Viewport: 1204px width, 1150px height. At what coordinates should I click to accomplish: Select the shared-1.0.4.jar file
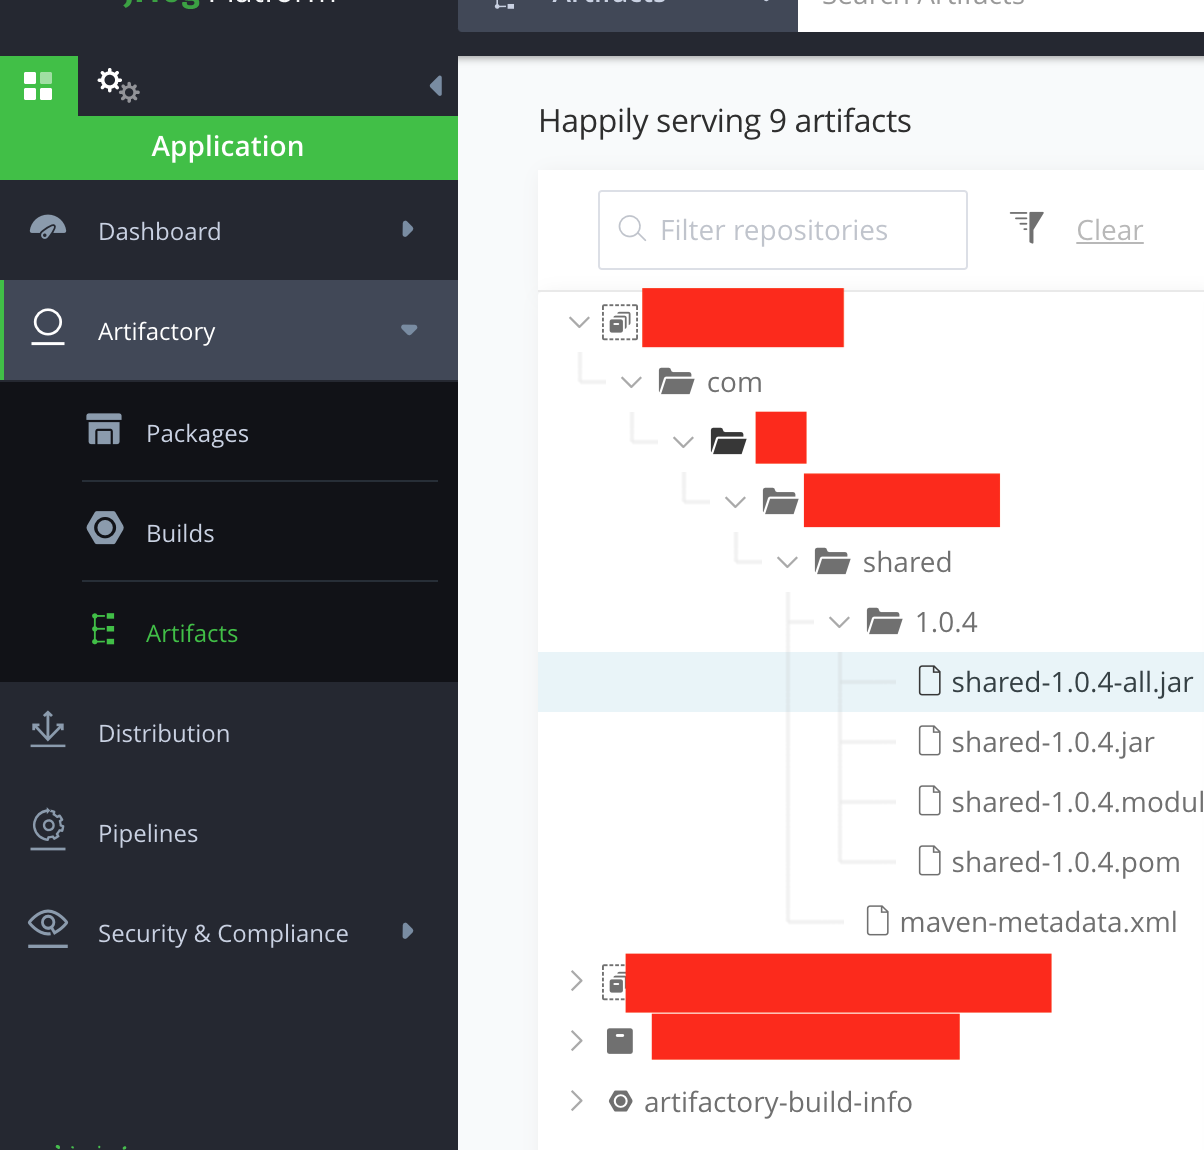click(1053, 742)
